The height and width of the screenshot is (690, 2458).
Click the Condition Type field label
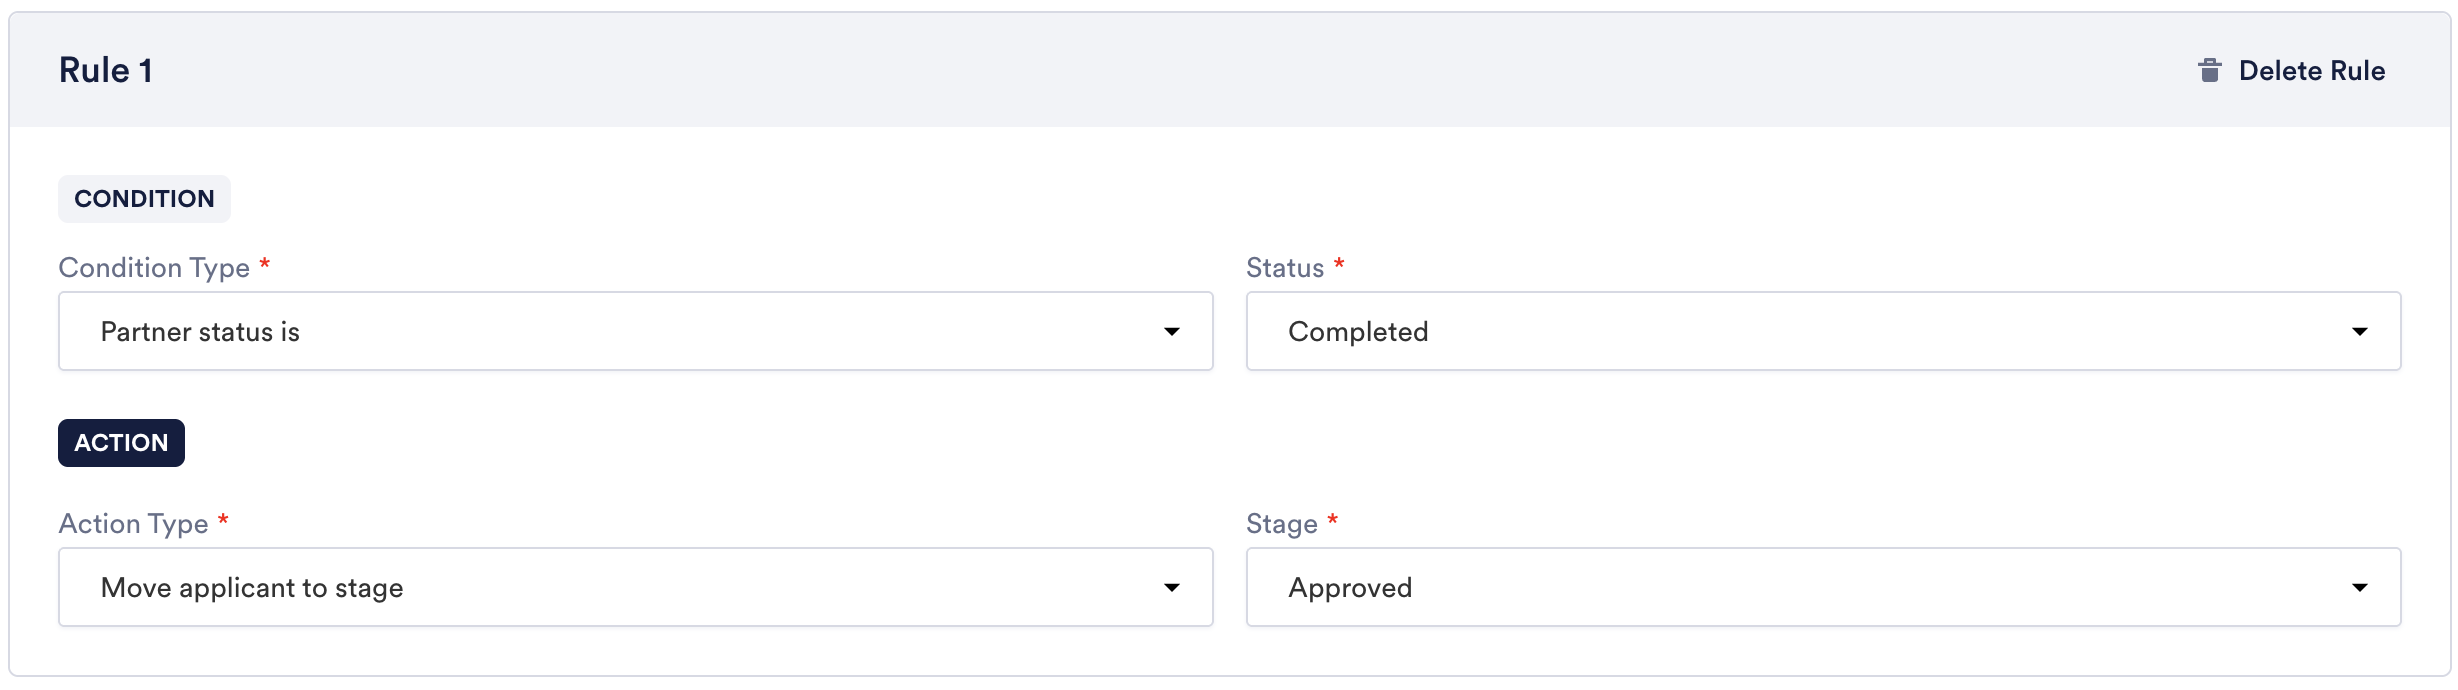[x=154, y=268]
